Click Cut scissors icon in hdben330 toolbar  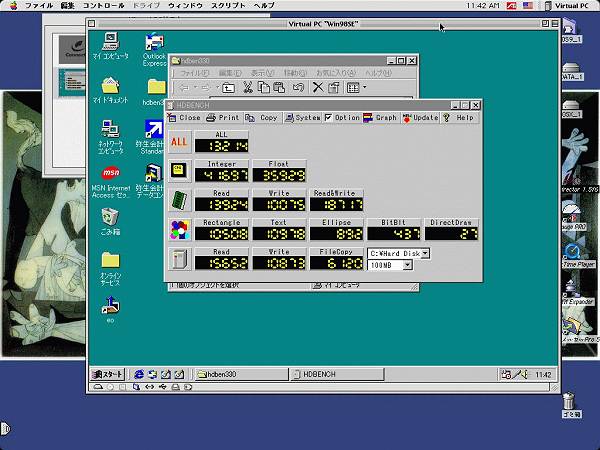248,88
